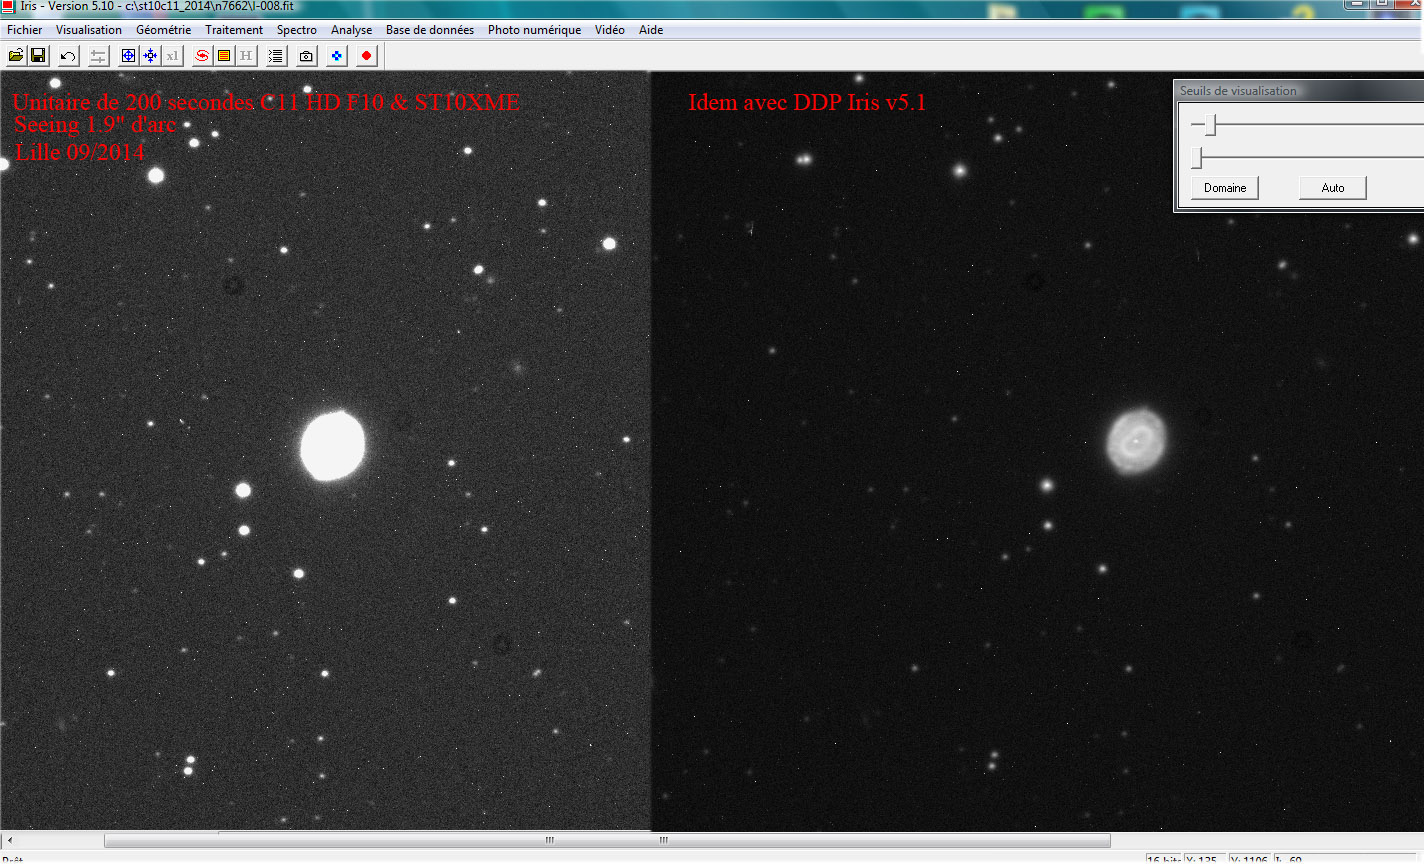Click the open file folder icon

point(16,56)
